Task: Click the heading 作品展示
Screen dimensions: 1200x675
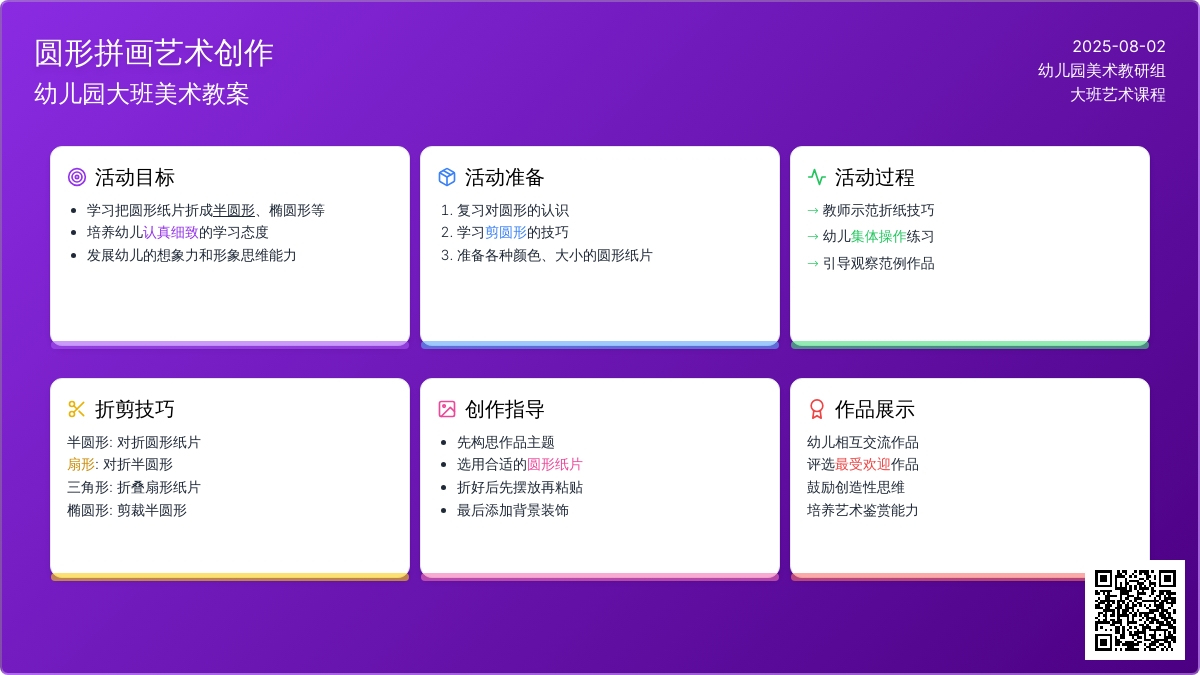Action: (875, 409)
